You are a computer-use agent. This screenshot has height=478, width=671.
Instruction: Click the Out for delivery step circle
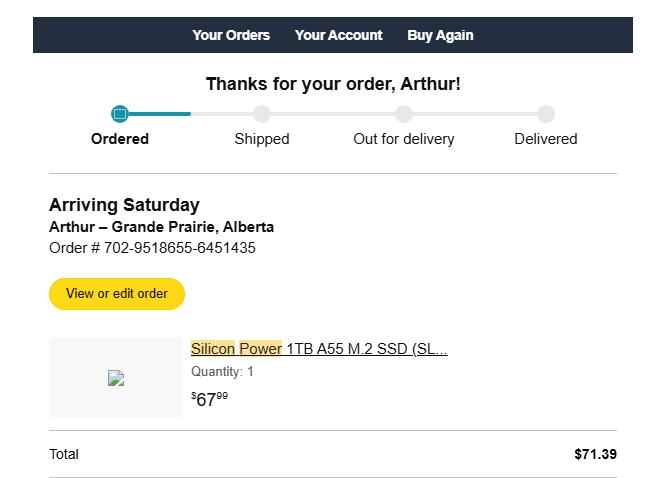pyautogui.click(x=404, y=114)
